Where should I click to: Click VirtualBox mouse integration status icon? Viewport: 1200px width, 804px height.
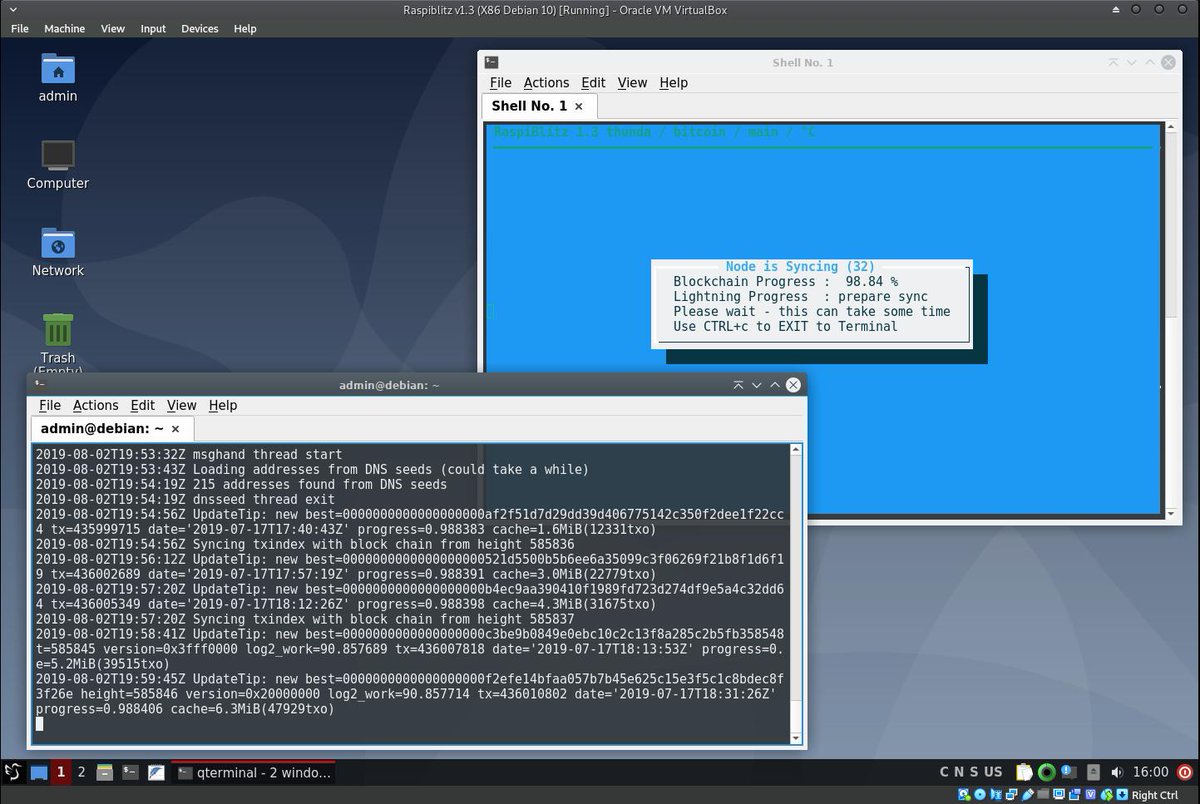point(1107,795)
